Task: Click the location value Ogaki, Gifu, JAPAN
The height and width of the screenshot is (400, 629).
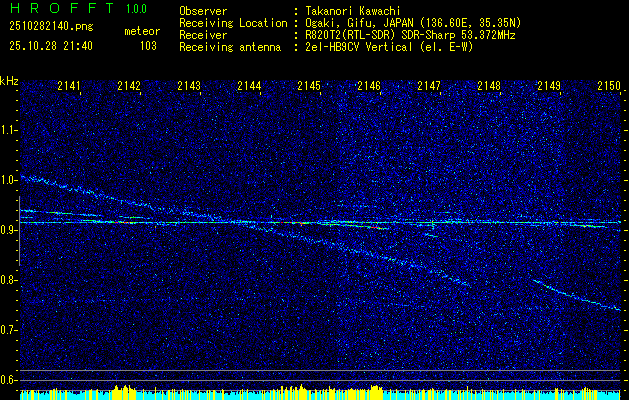Action: (359, 23)
